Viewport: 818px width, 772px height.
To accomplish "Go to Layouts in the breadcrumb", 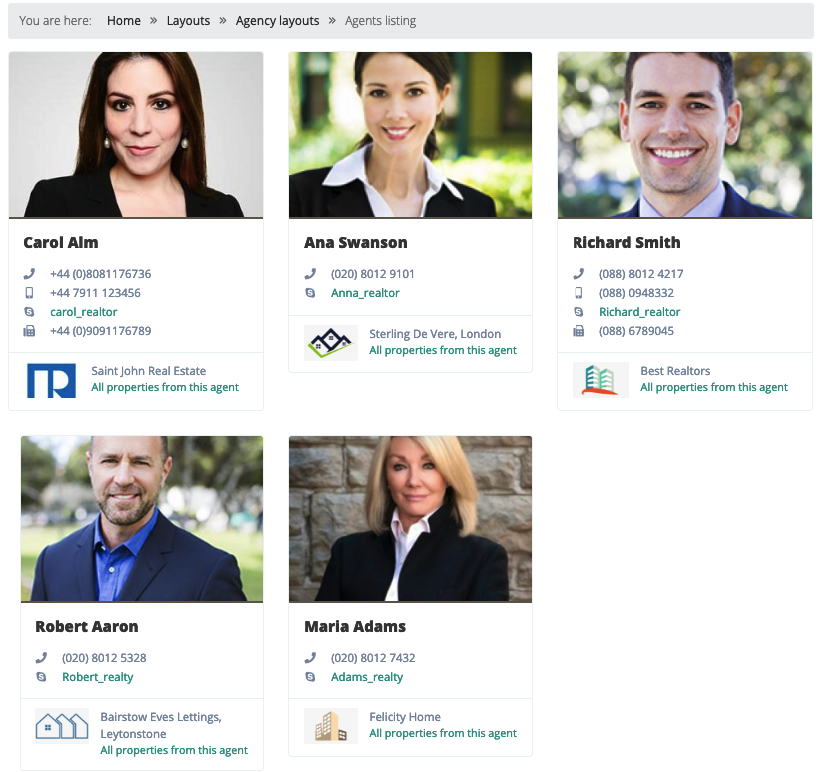I will tap(188, 21).
